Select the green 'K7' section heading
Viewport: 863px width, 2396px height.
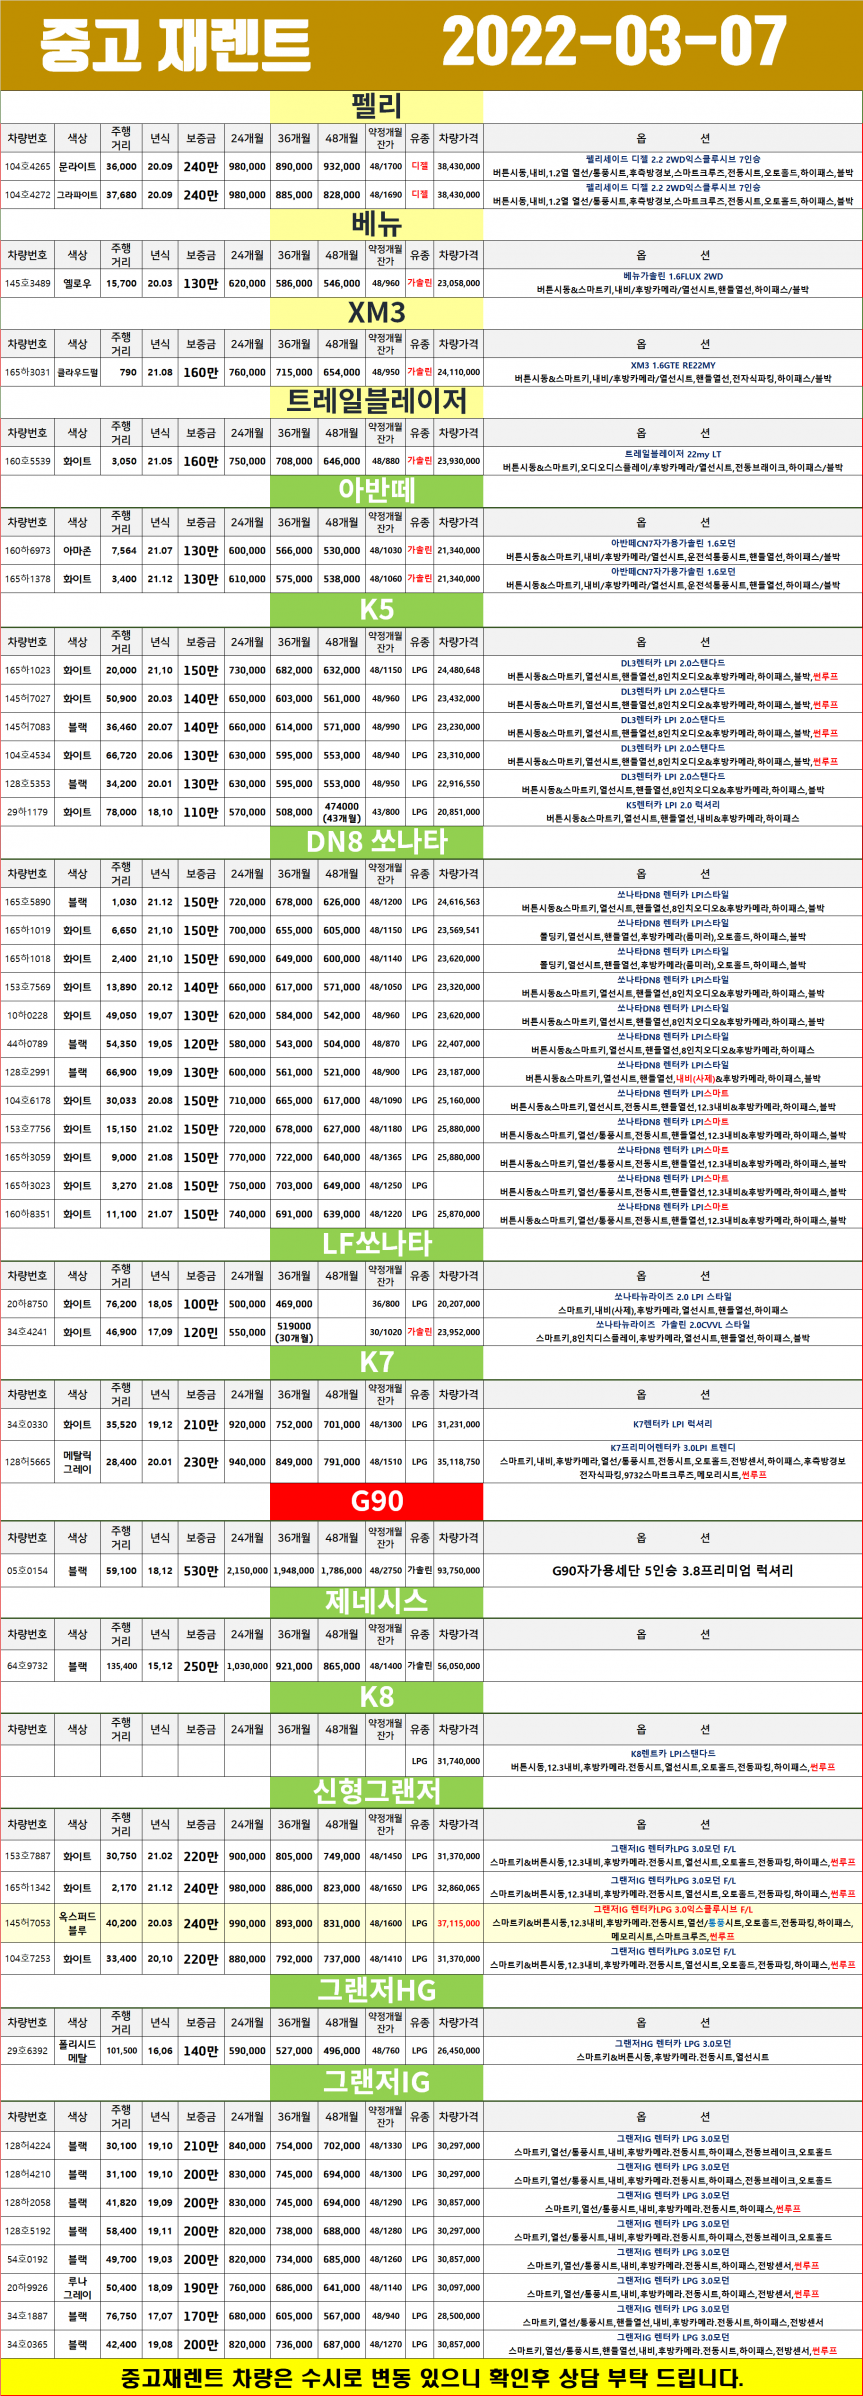click(x=377, y=1362)
